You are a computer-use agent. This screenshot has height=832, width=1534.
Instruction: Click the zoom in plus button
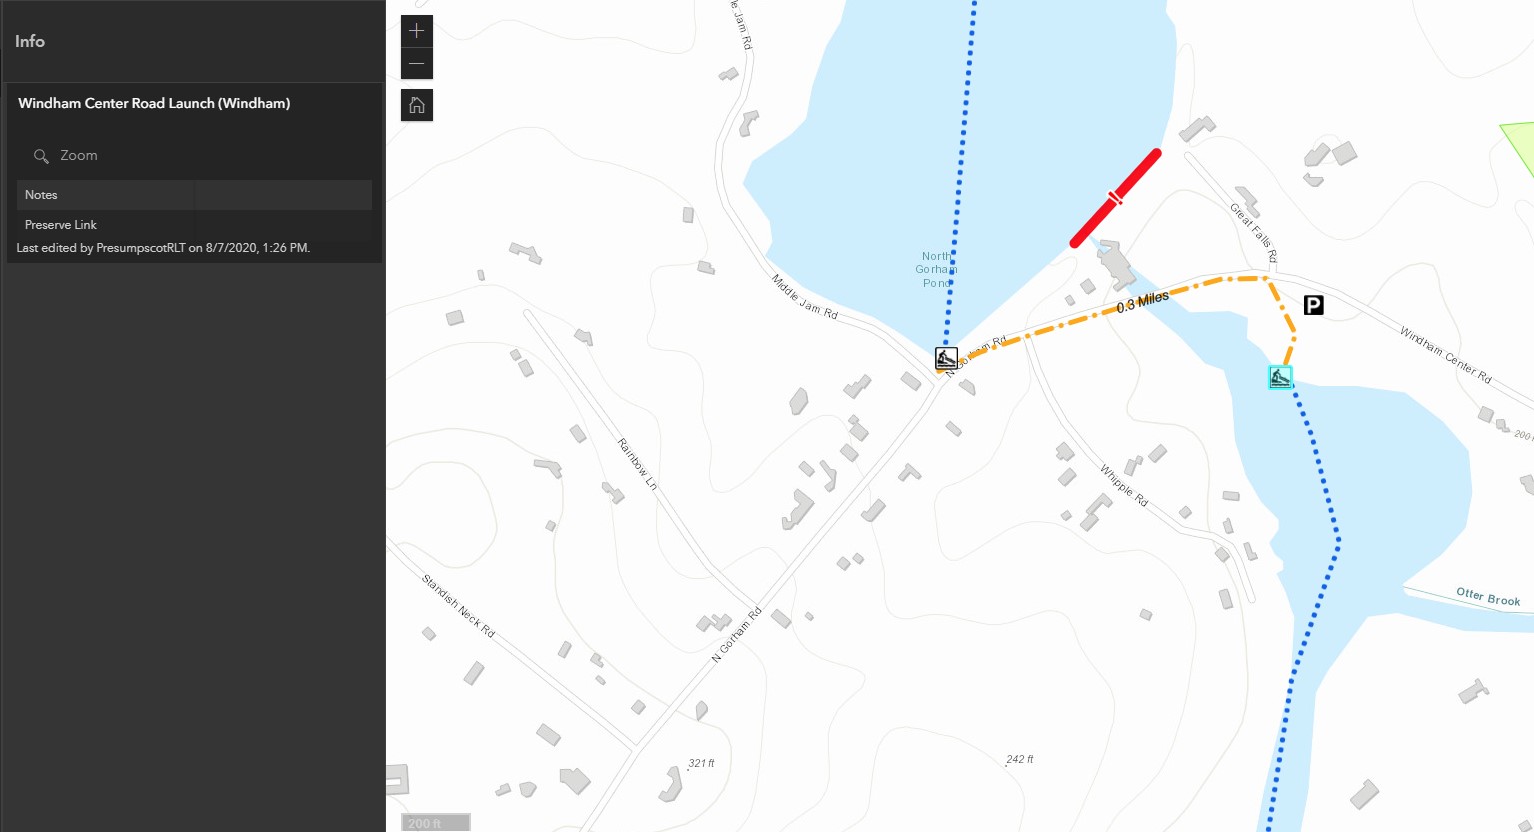[417, 31]
